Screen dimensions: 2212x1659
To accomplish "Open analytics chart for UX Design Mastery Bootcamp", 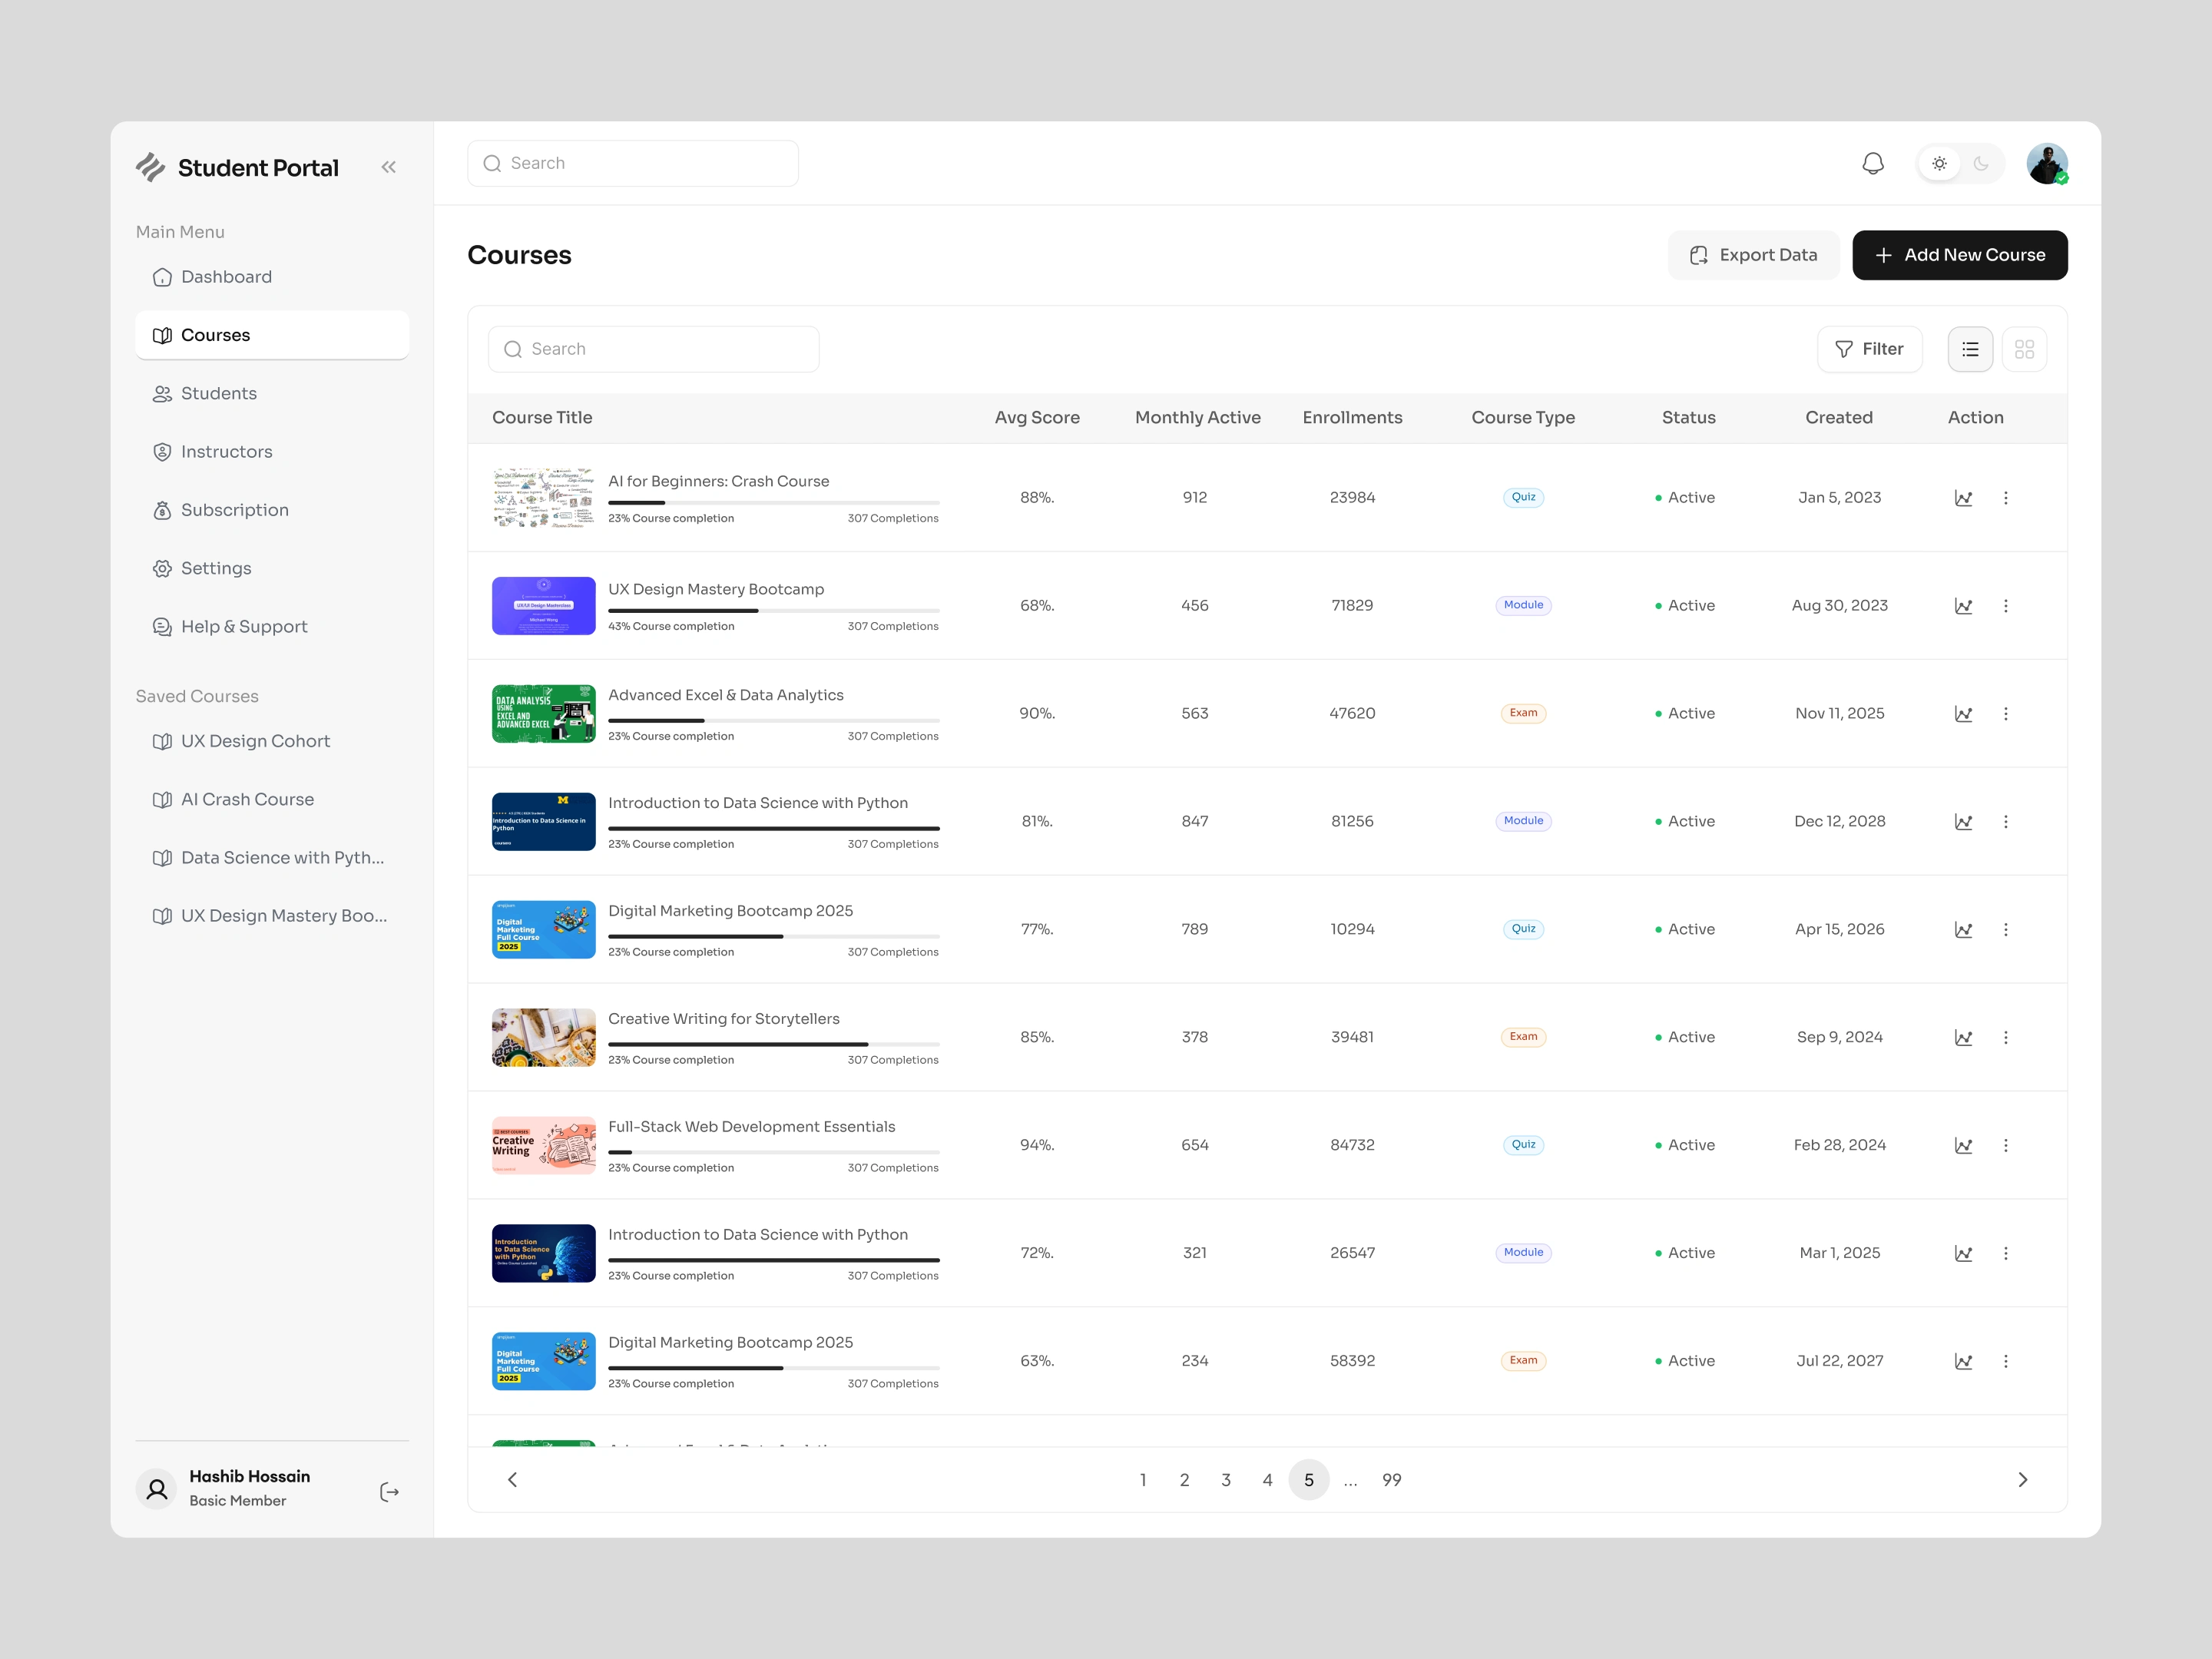I will [1963, 606].
